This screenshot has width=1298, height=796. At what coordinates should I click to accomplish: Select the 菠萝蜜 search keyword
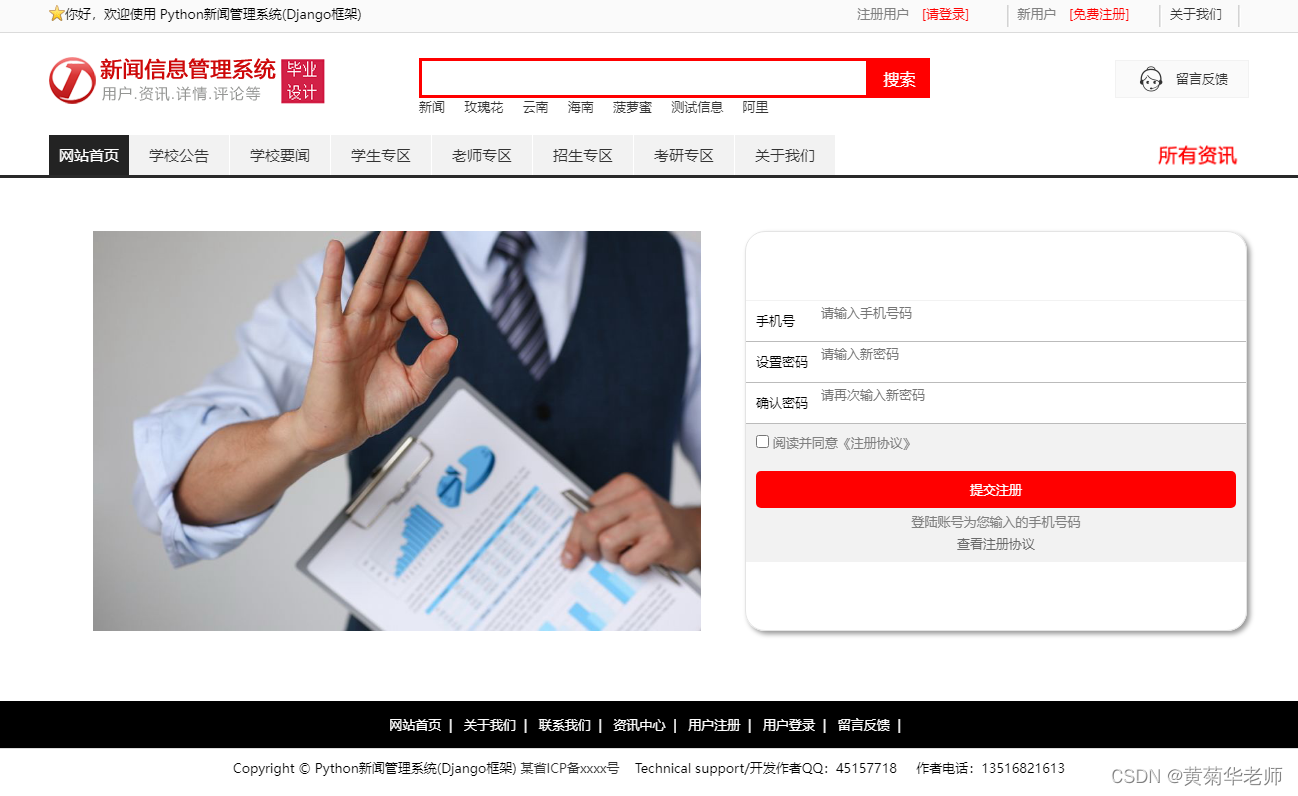point(632,107)
